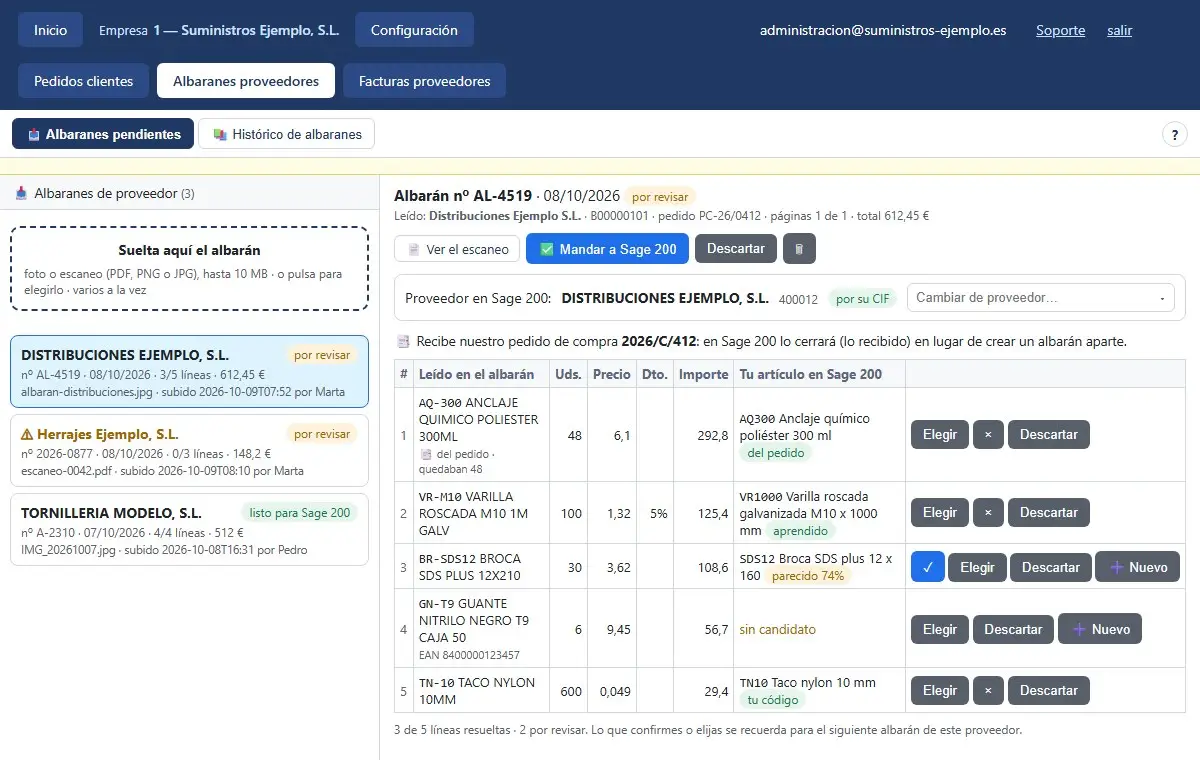
Task: Open the help question mark icon
Action: (x=1173, y=134)
